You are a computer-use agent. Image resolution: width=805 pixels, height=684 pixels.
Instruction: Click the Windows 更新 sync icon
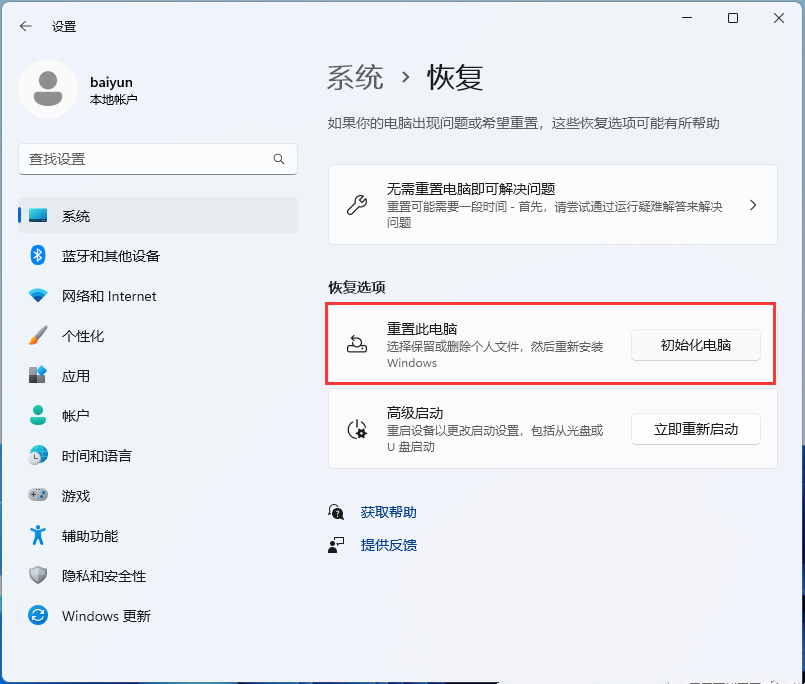(38, 615)
